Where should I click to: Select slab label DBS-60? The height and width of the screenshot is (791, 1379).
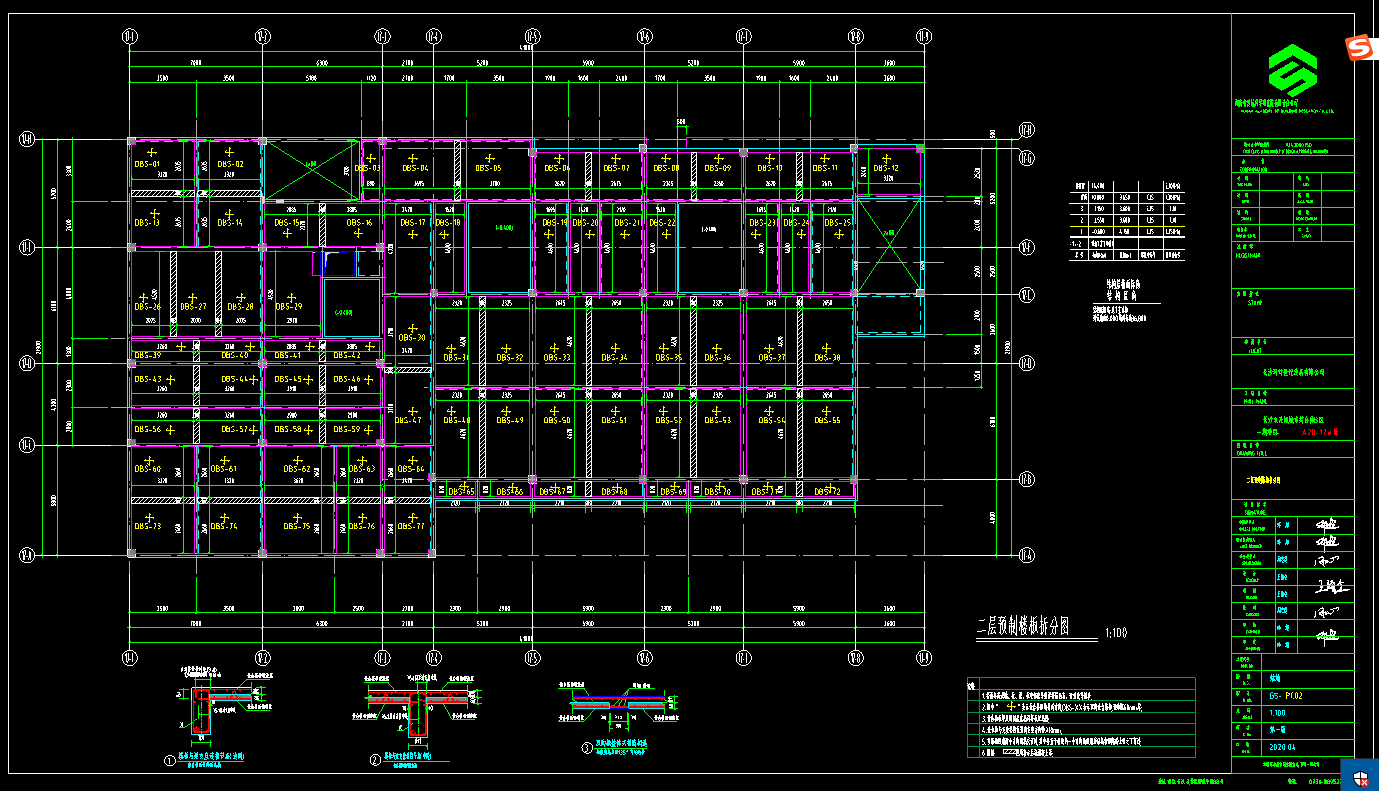147,469
